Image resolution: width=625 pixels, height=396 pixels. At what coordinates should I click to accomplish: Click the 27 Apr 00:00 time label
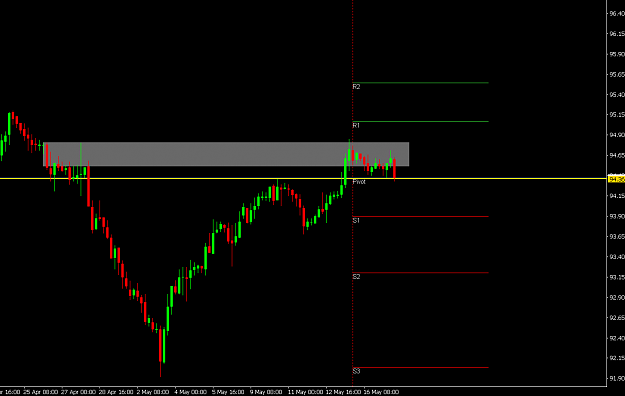tap(78, 392)
